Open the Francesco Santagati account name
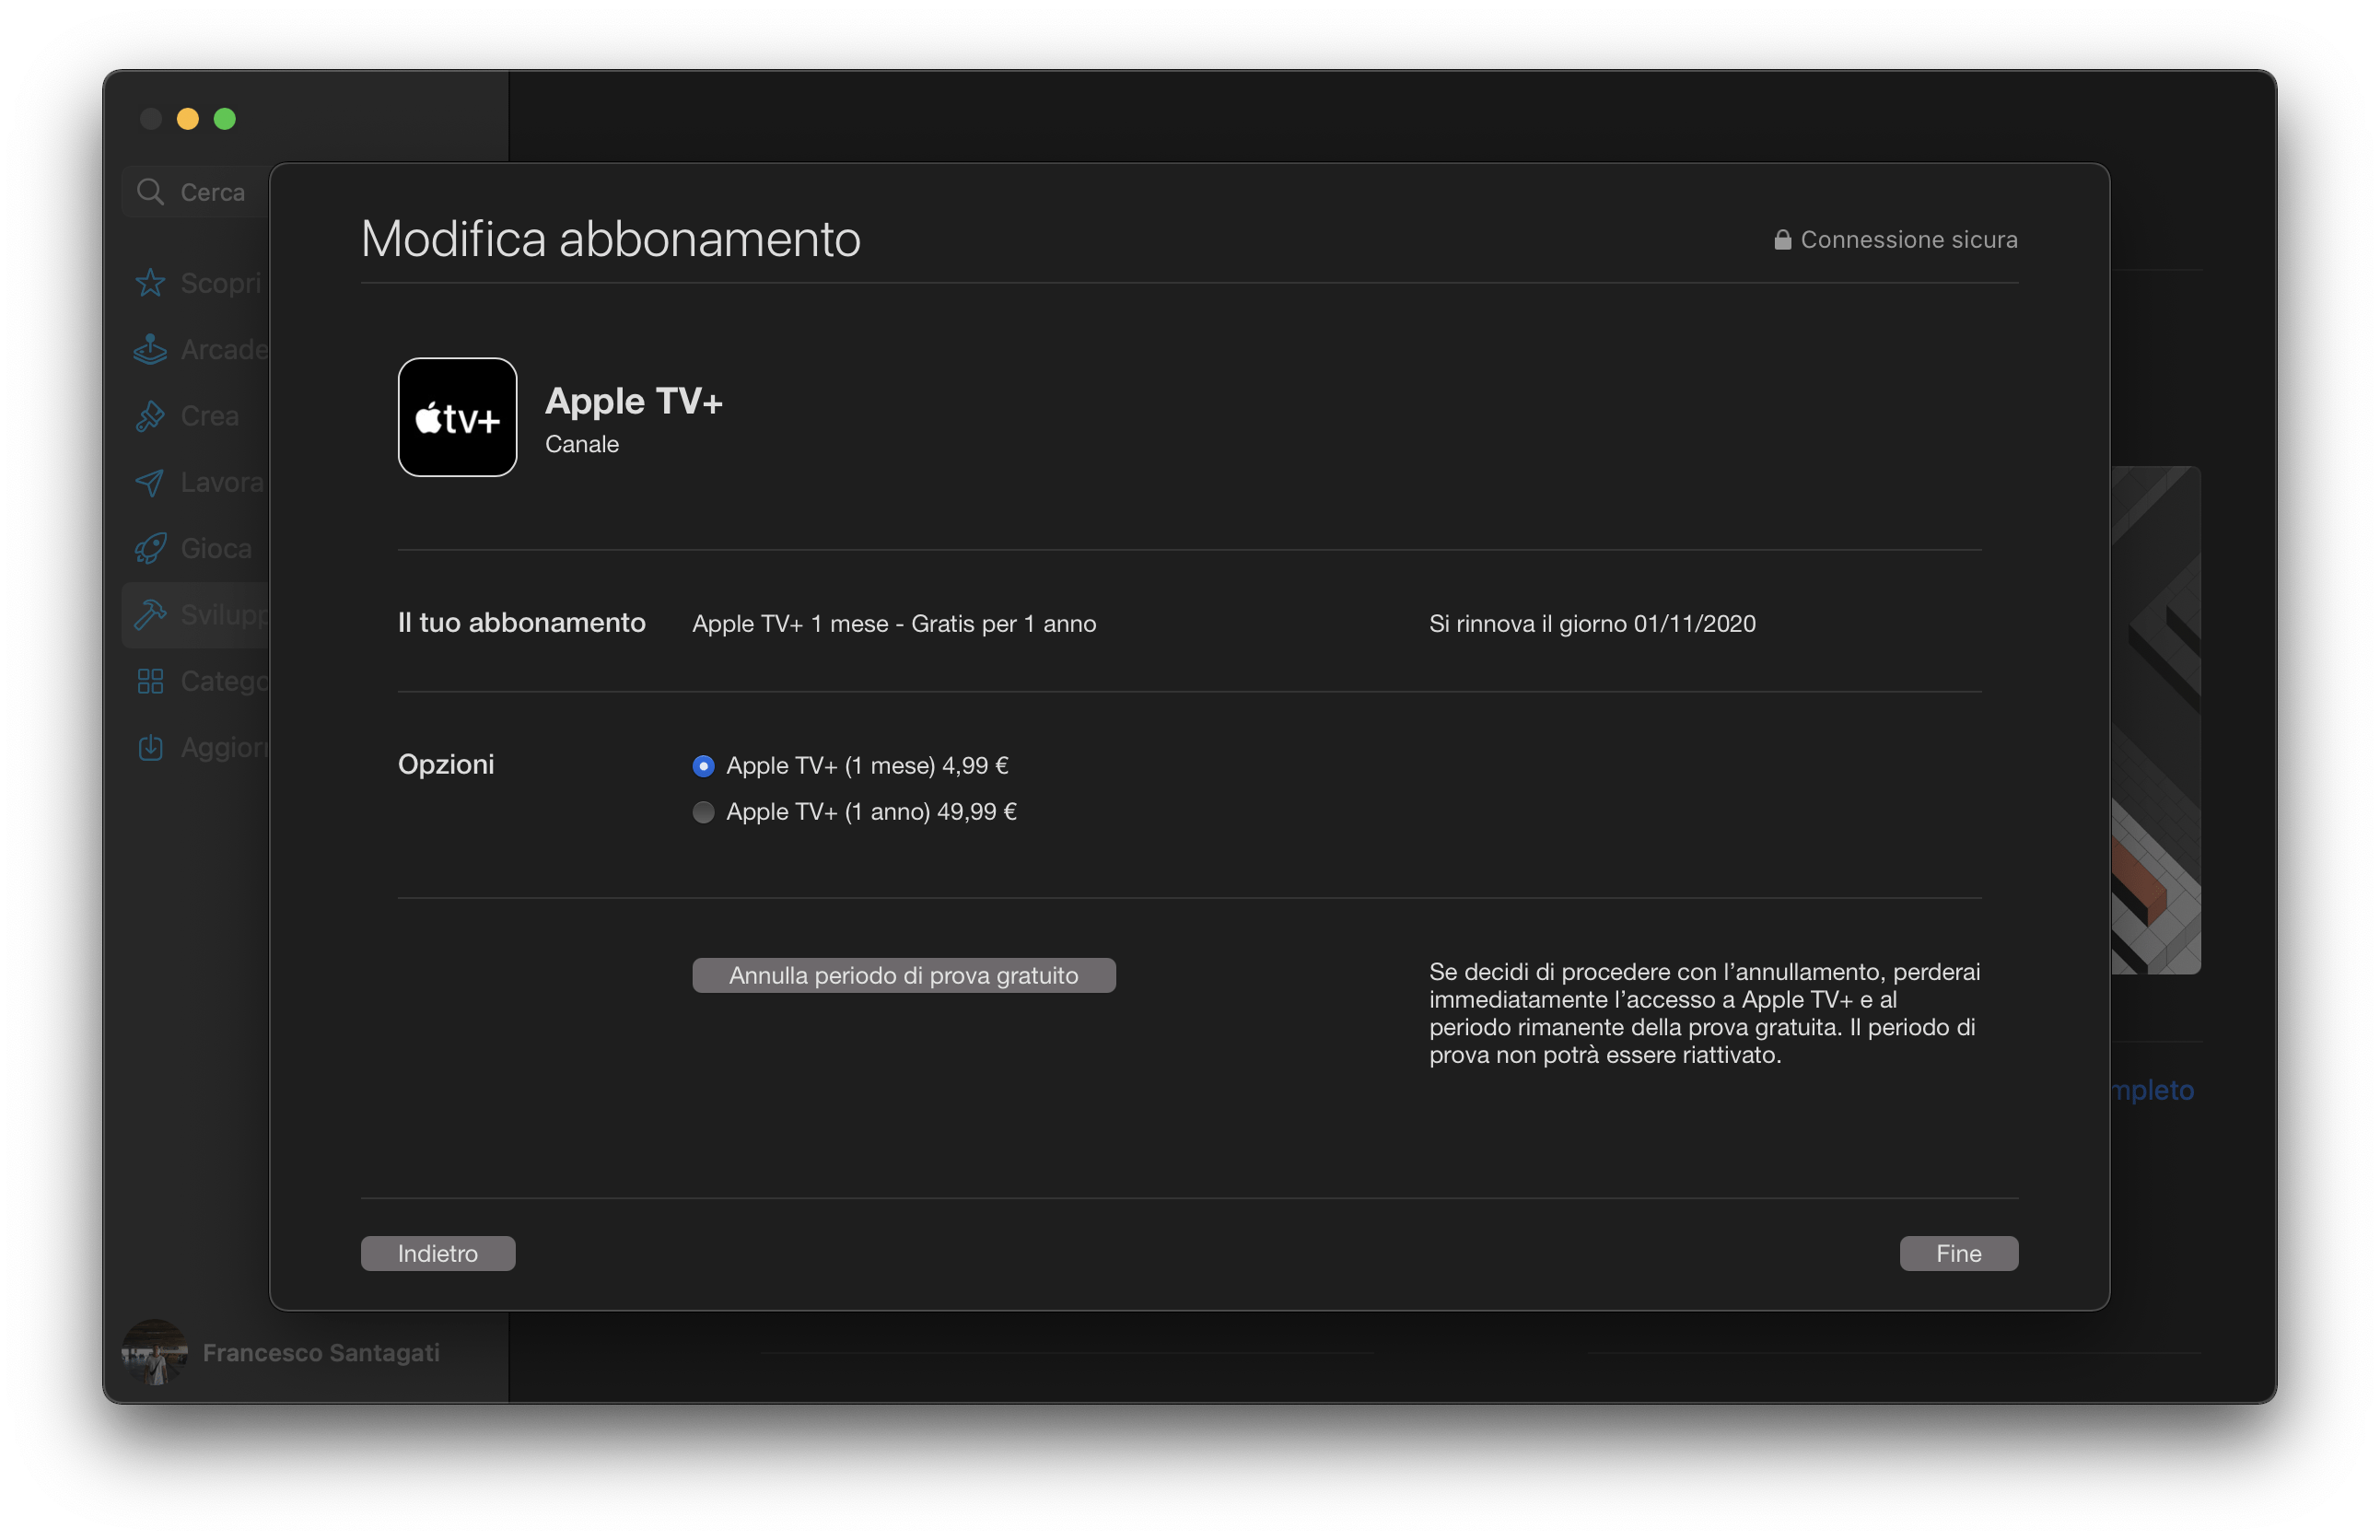Screen dimensions: 2380x1540 coord(321,1352)
